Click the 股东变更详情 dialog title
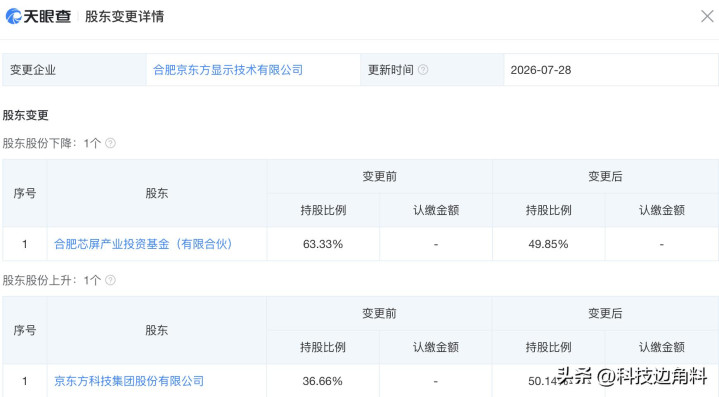The height and width of the screenshot is (397, 719). [124, 17]
